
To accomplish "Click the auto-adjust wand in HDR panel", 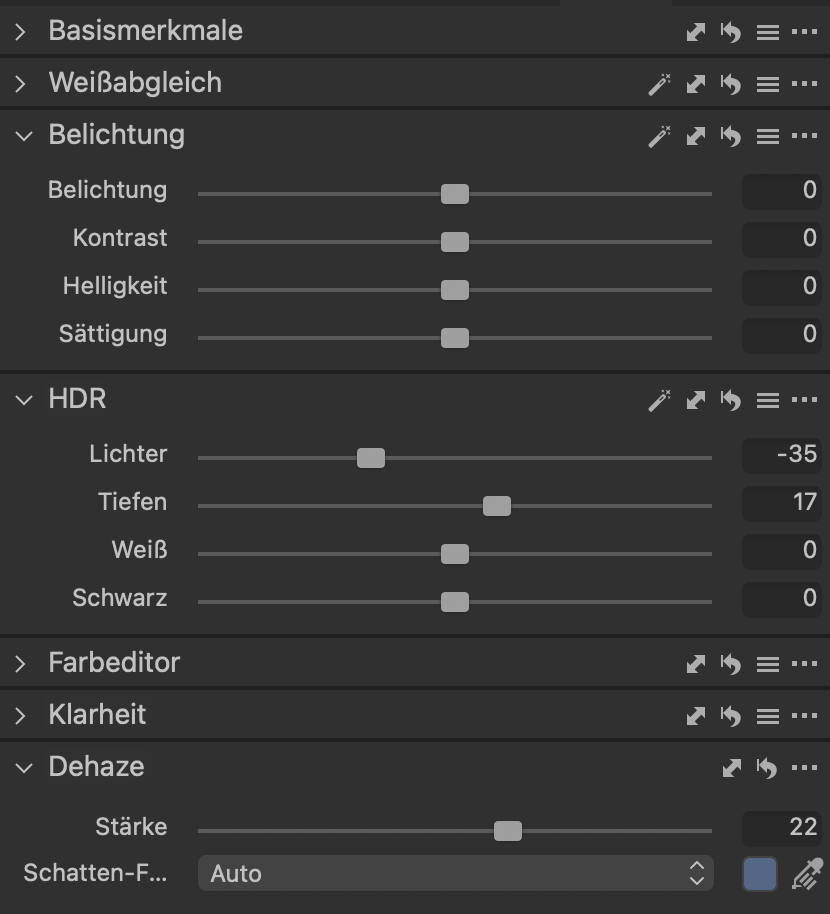I will point(659,401).
